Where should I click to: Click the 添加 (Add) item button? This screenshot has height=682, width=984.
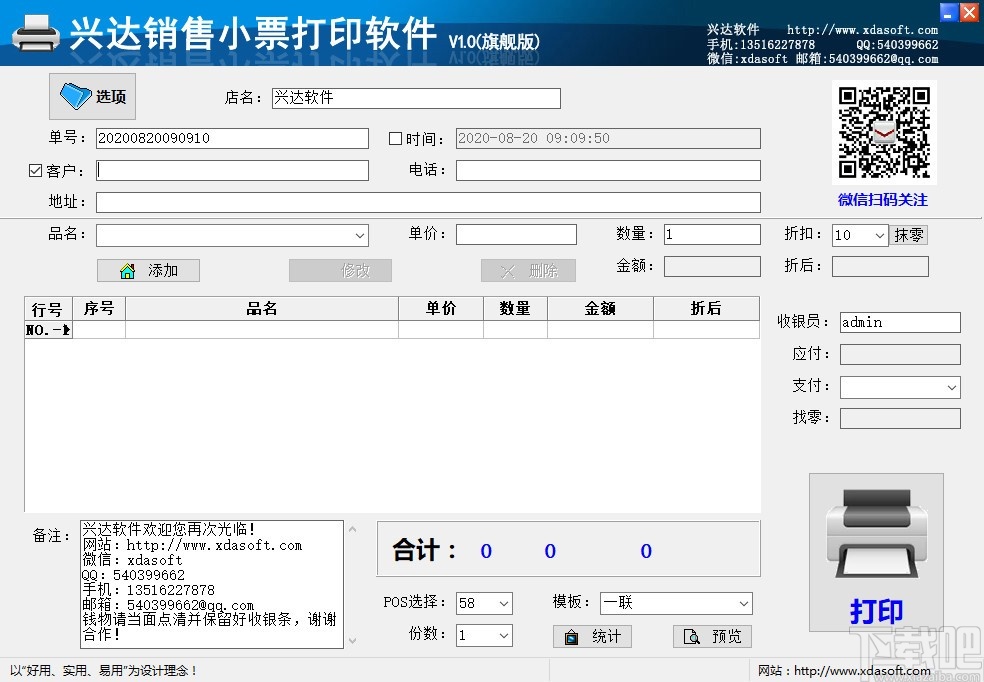(148, 270)
